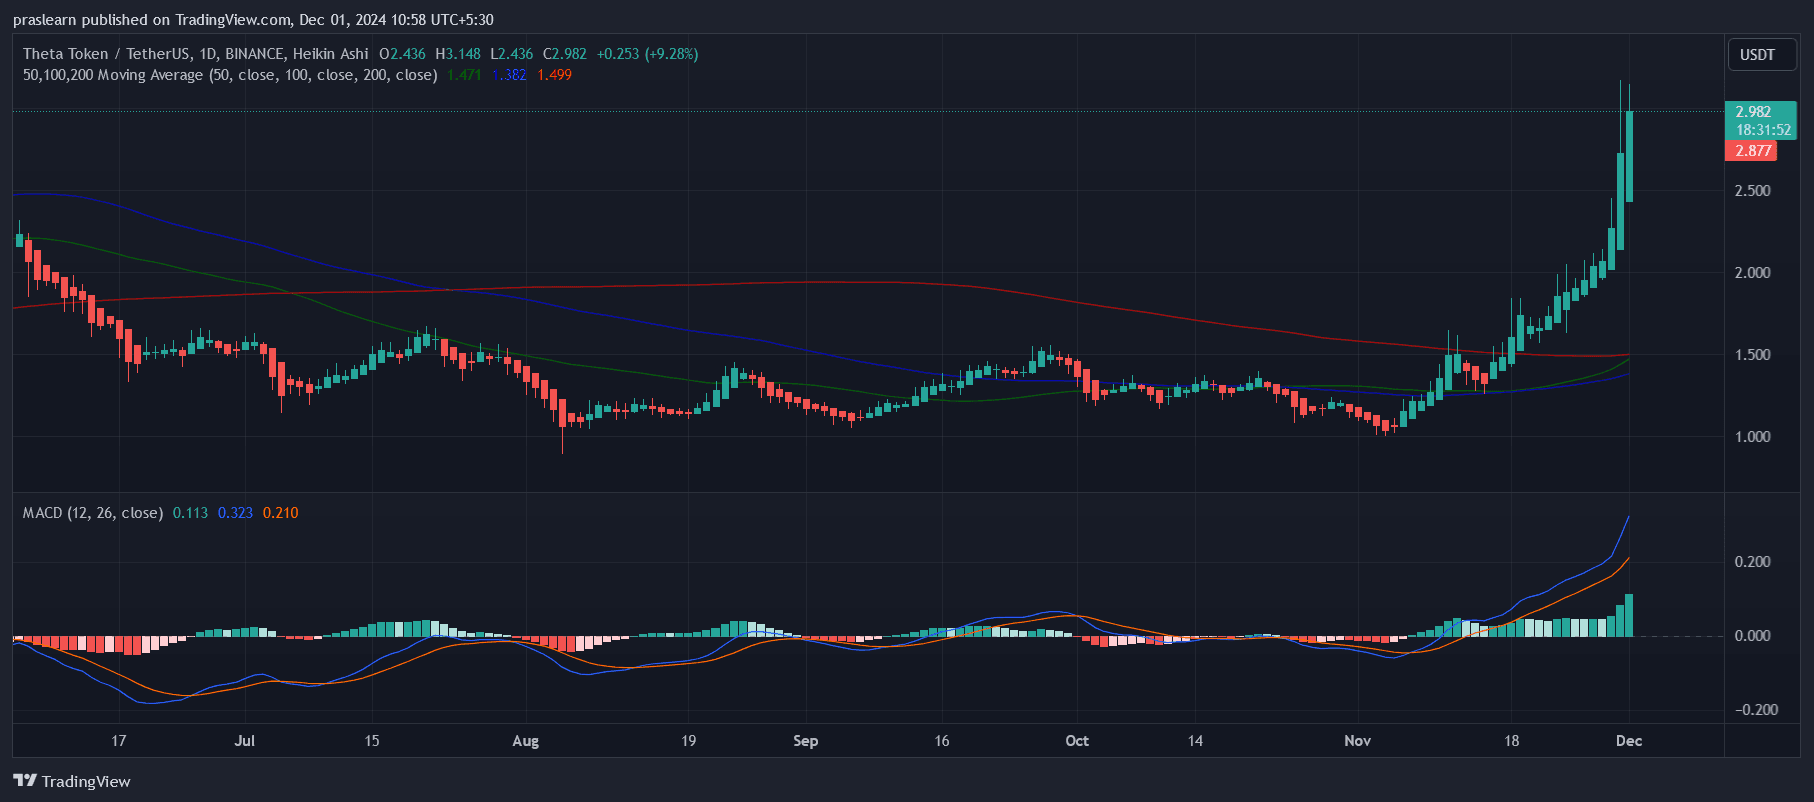Click the 2.500 price axis level
The image size is (1814, 802).
pyautogui.click(x=1753, y=191)
